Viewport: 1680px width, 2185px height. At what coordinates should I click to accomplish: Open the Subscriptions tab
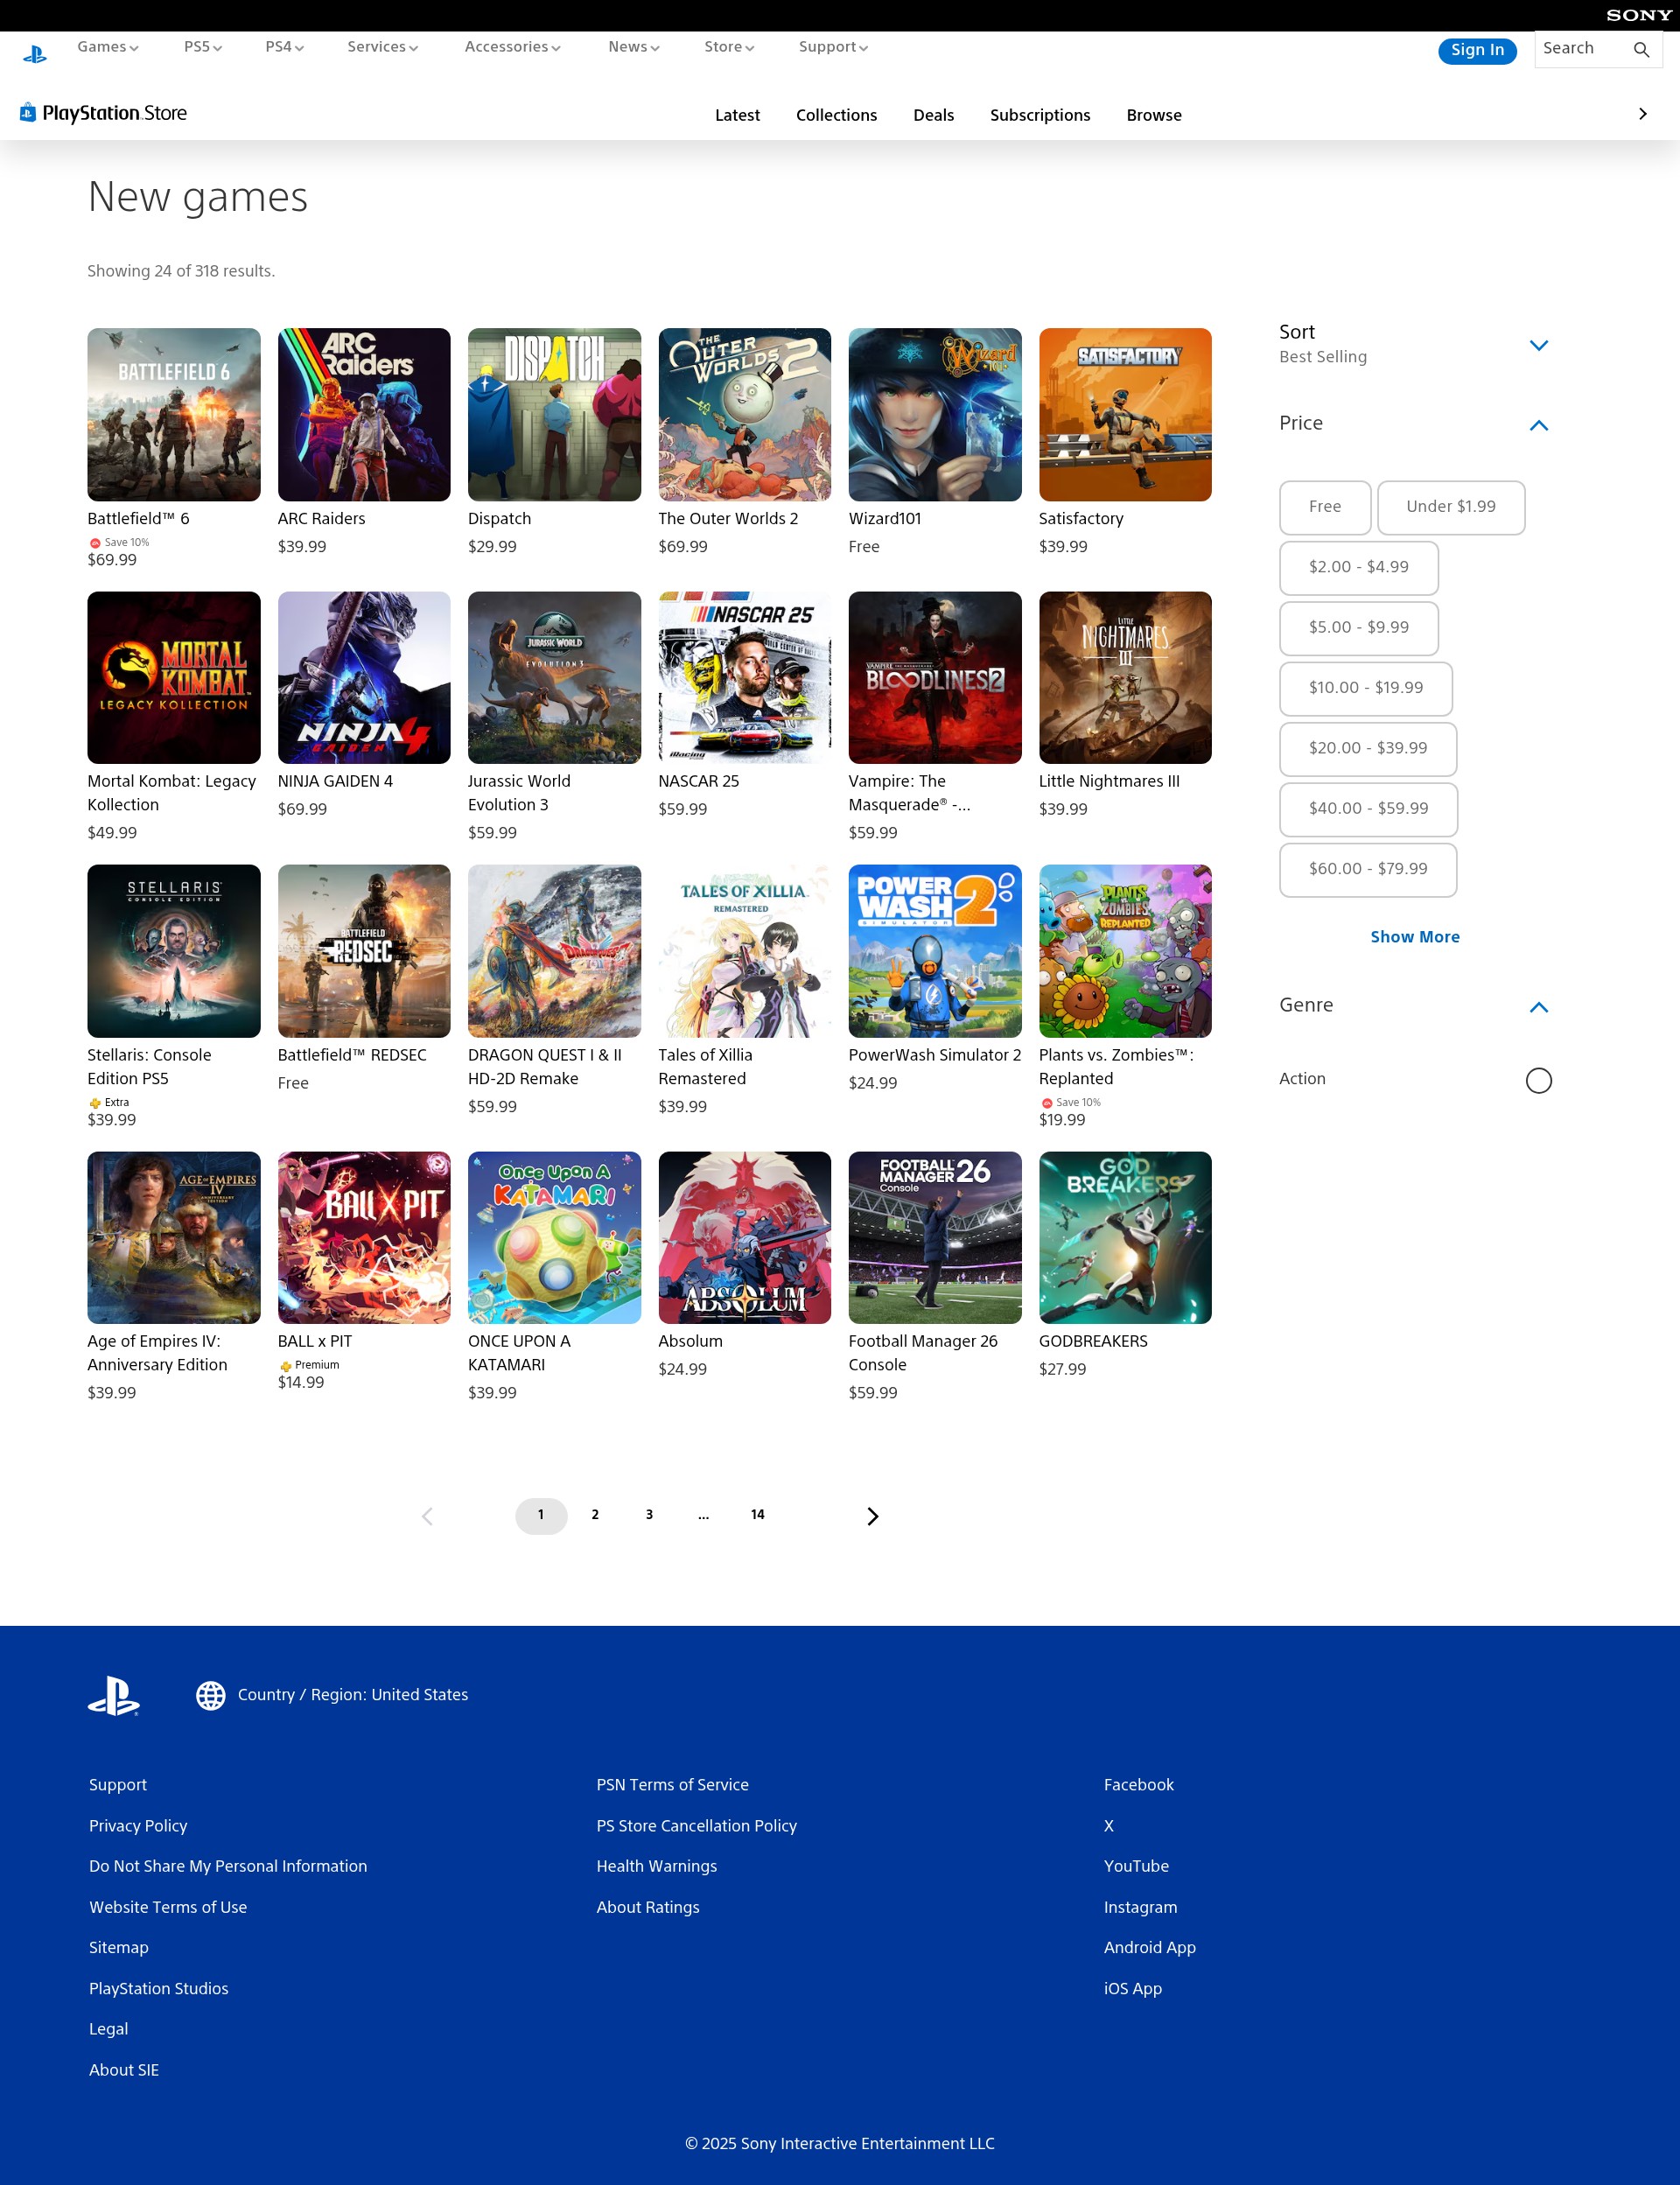point(1040,115)
